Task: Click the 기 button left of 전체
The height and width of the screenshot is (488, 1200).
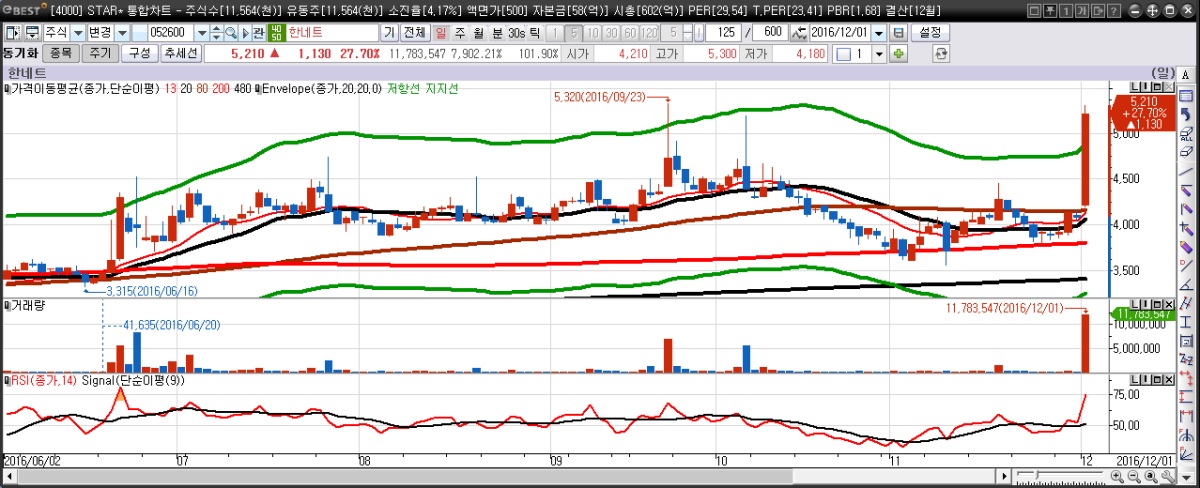Action: click(x=389, y=32)
